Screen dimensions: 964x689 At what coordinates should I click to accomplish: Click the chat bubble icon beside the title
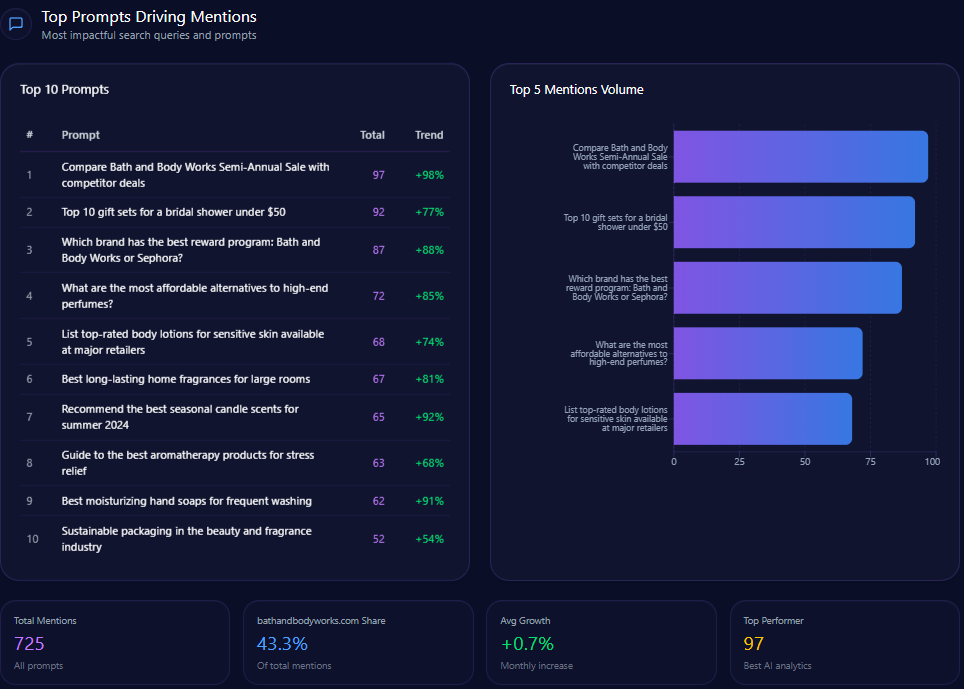pyautogui.click(x=16, y=24)
